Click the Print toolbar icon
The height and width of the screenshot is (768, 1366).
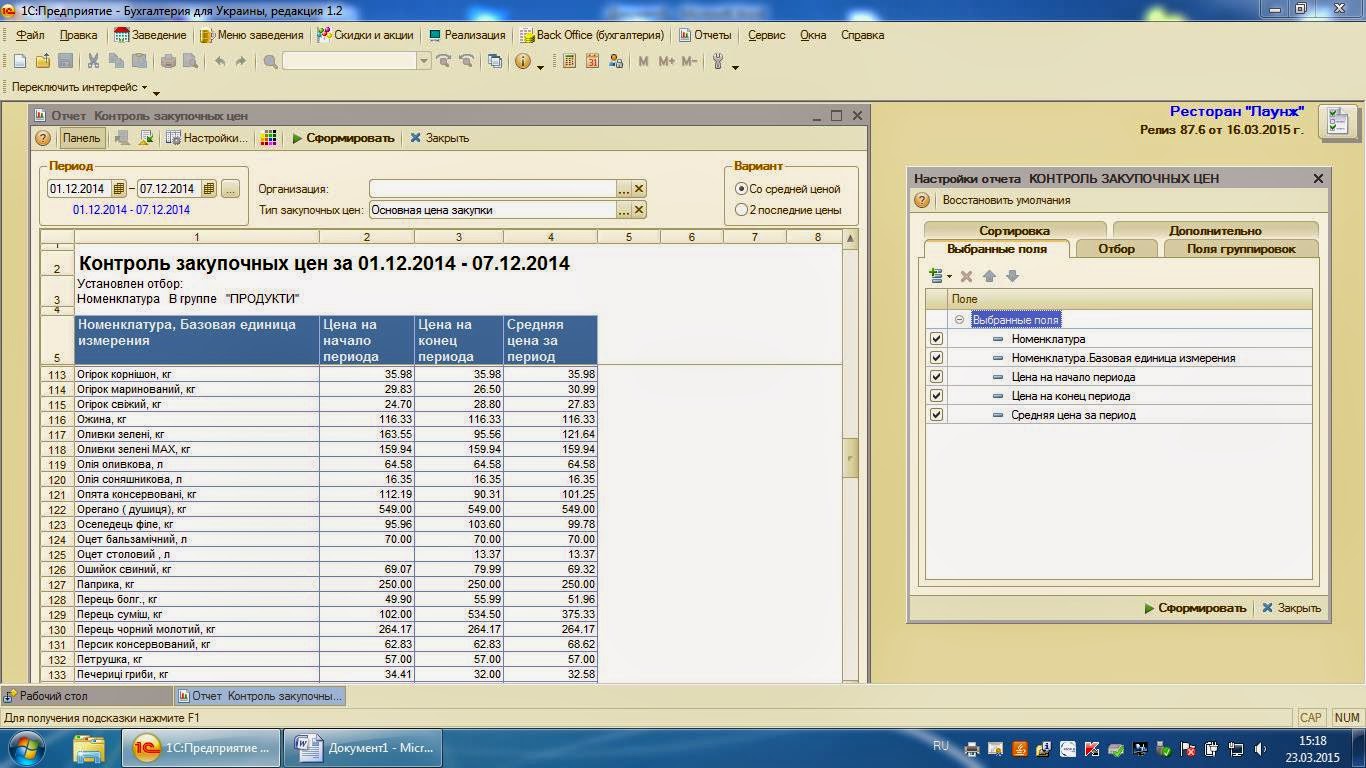pyautogui.click(x=169, y=61)
